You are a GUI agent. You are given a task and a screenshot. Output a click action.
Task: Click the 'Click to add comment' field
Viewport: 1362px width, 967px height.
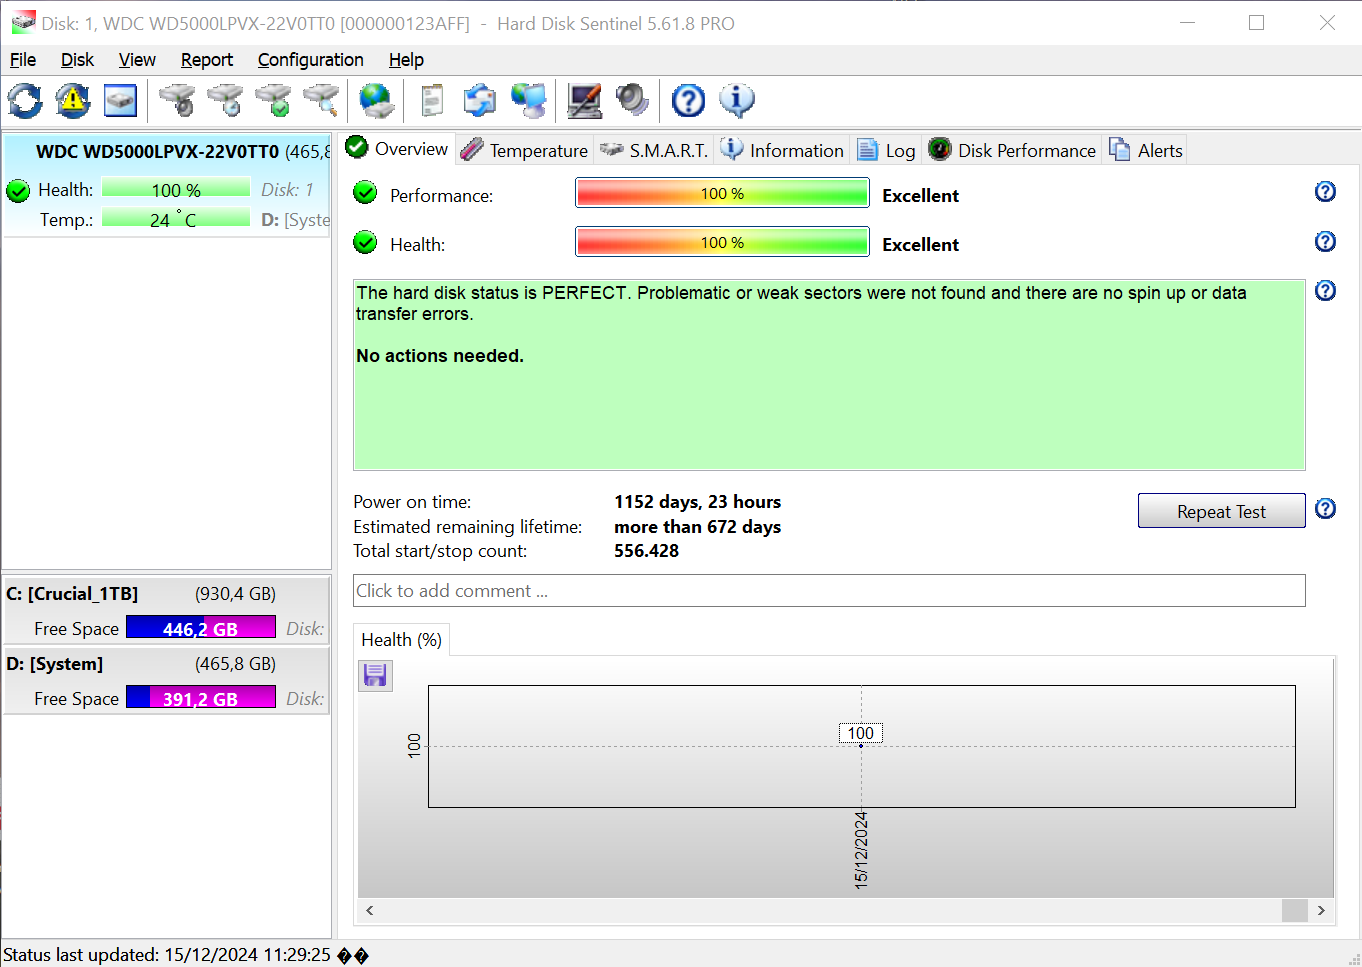[x=829, y=591]
